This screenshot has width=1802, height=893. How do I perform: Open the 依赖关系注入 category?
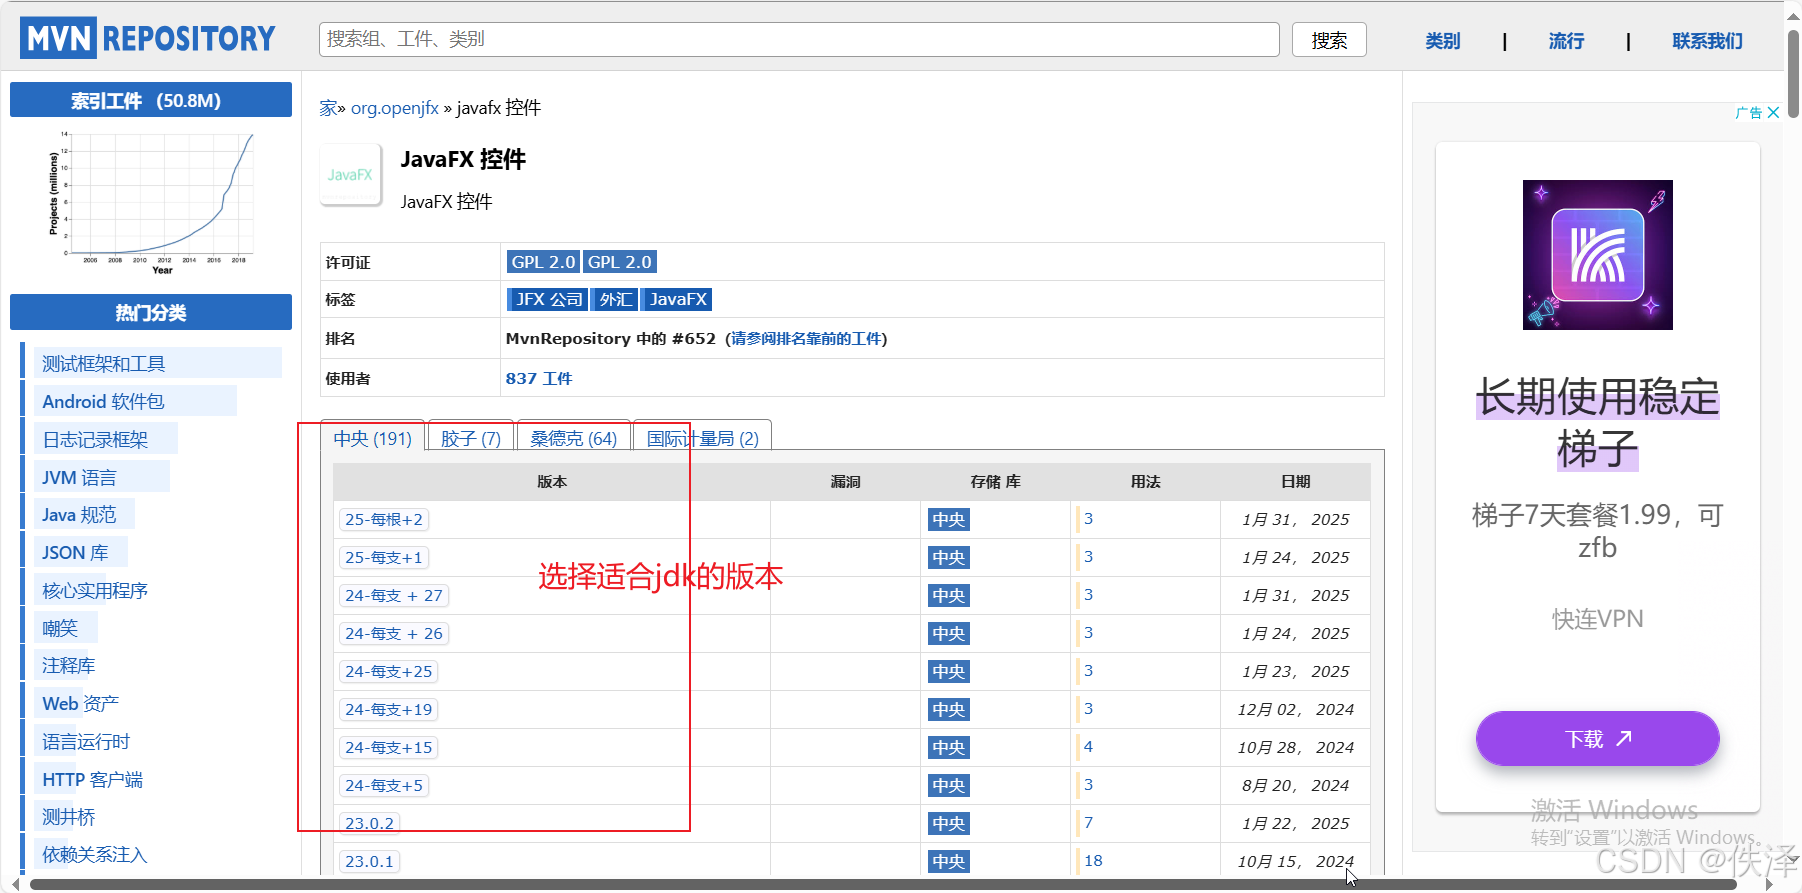94,855
